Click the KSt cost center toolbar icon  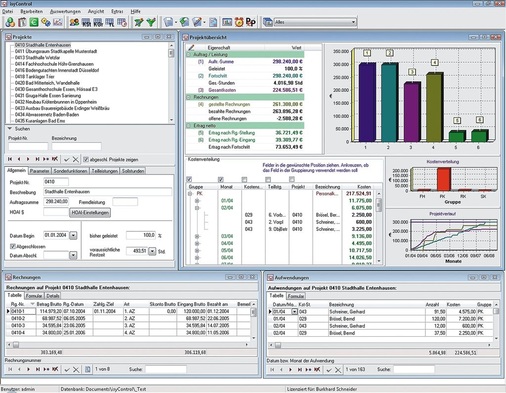(x=86, y=22)
